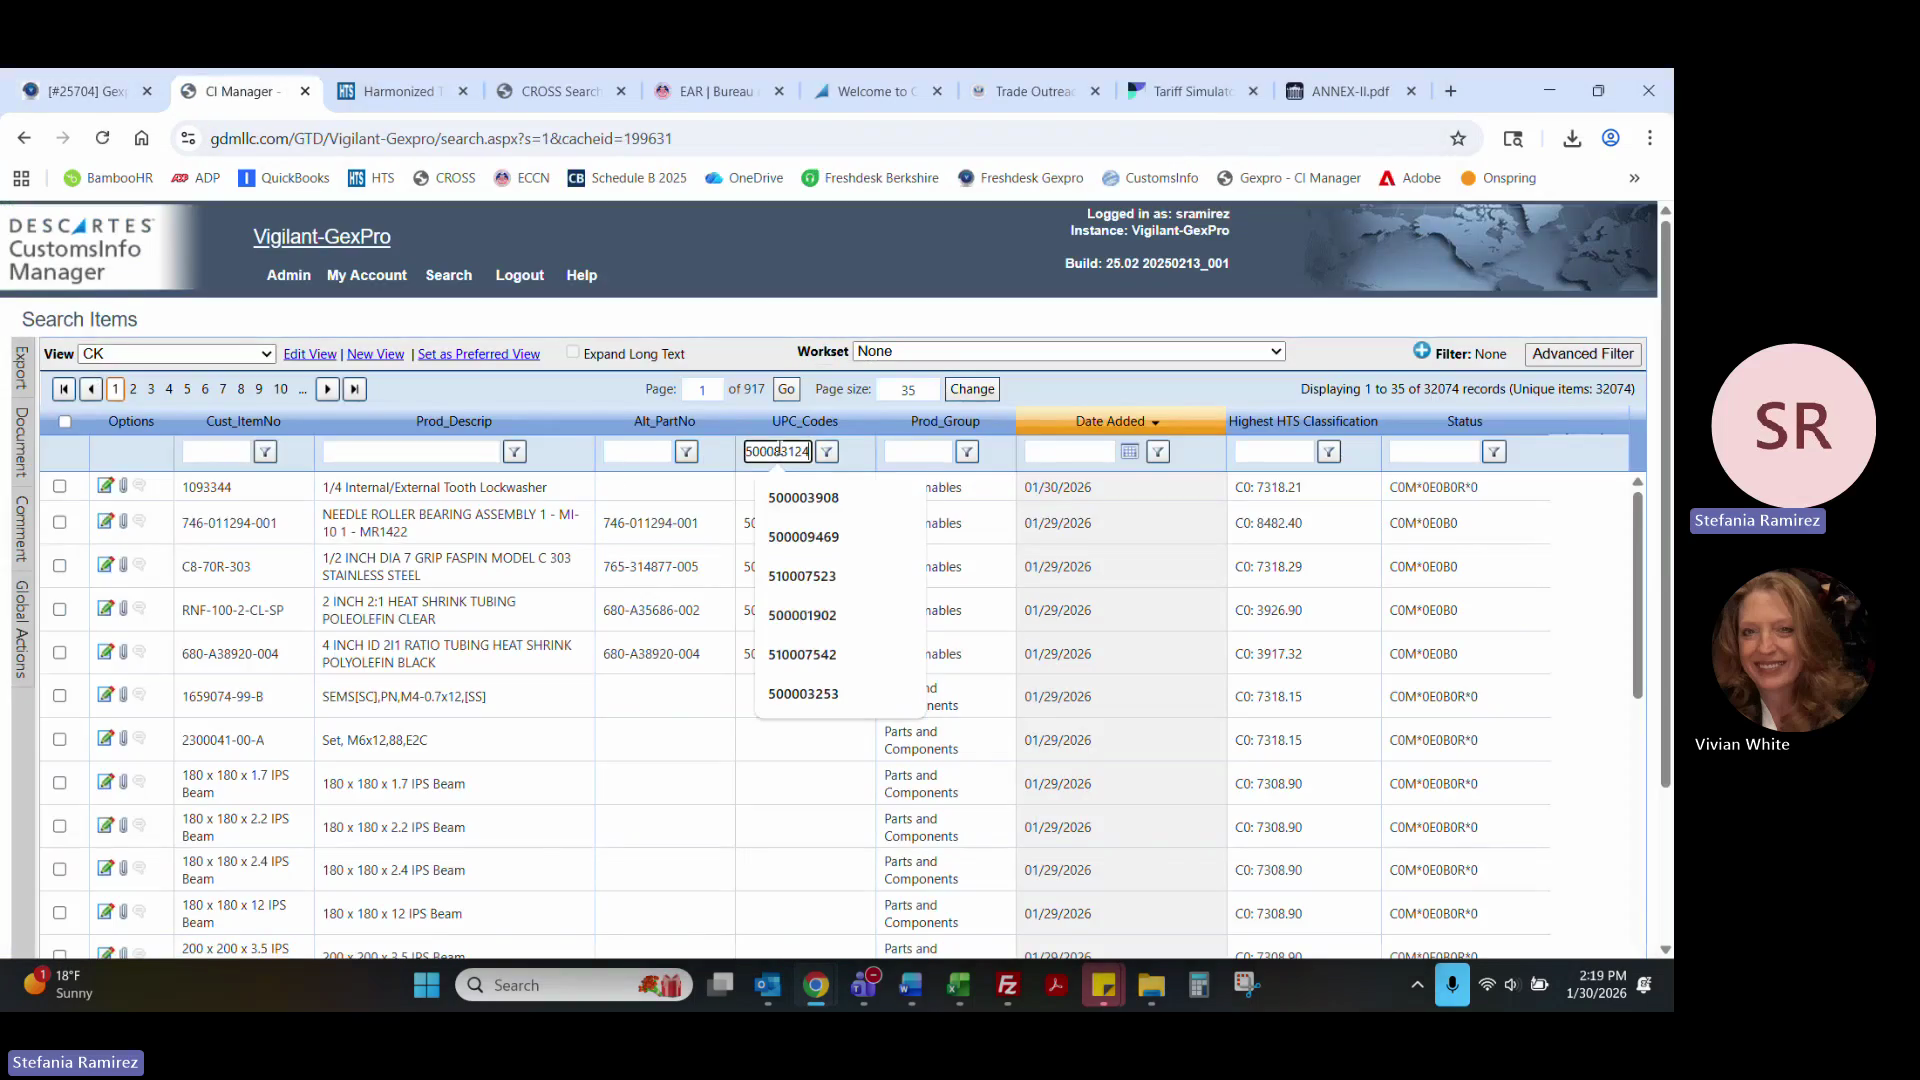
Task: Click the attachment paperclip icon for item 746-011294-001
Action: pyautogui.click(x=123, y=521)
